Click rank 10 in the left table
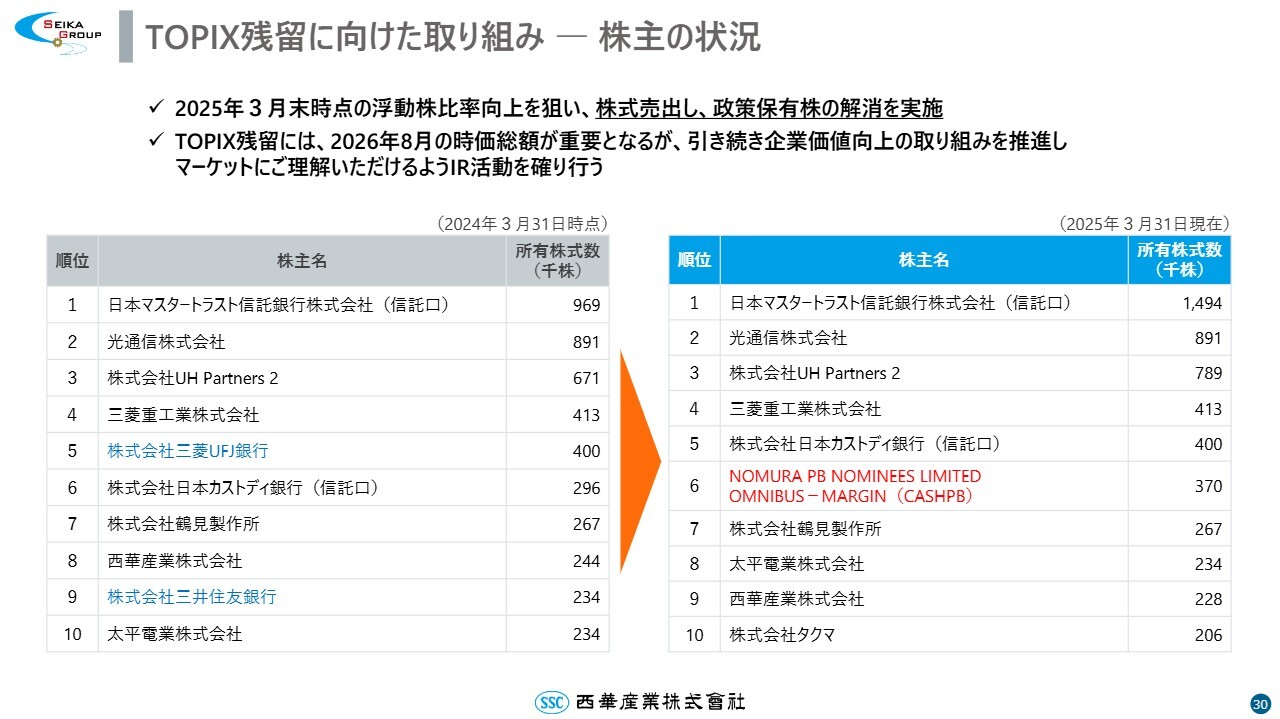The height and width of the screenshot is (719, 1280). coord(72,634)
